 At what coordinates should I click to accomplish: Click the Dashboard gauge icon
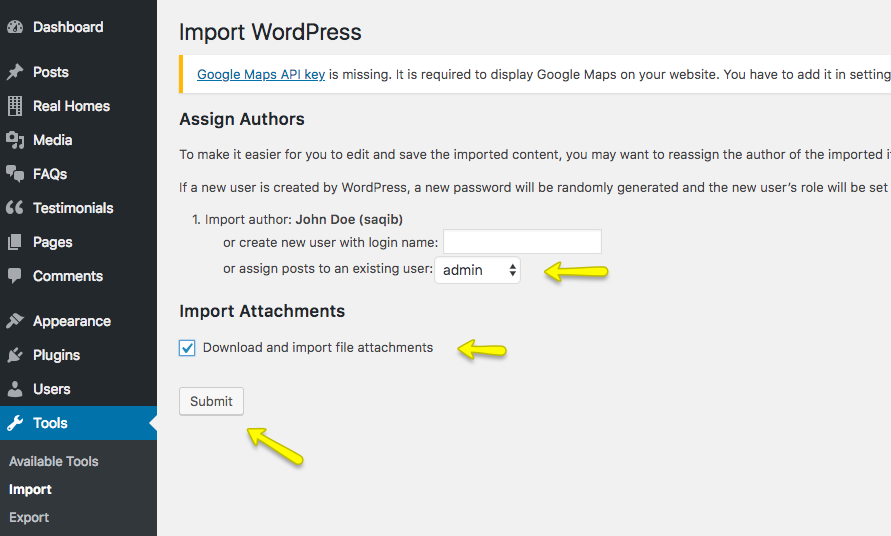click(15, 27)
